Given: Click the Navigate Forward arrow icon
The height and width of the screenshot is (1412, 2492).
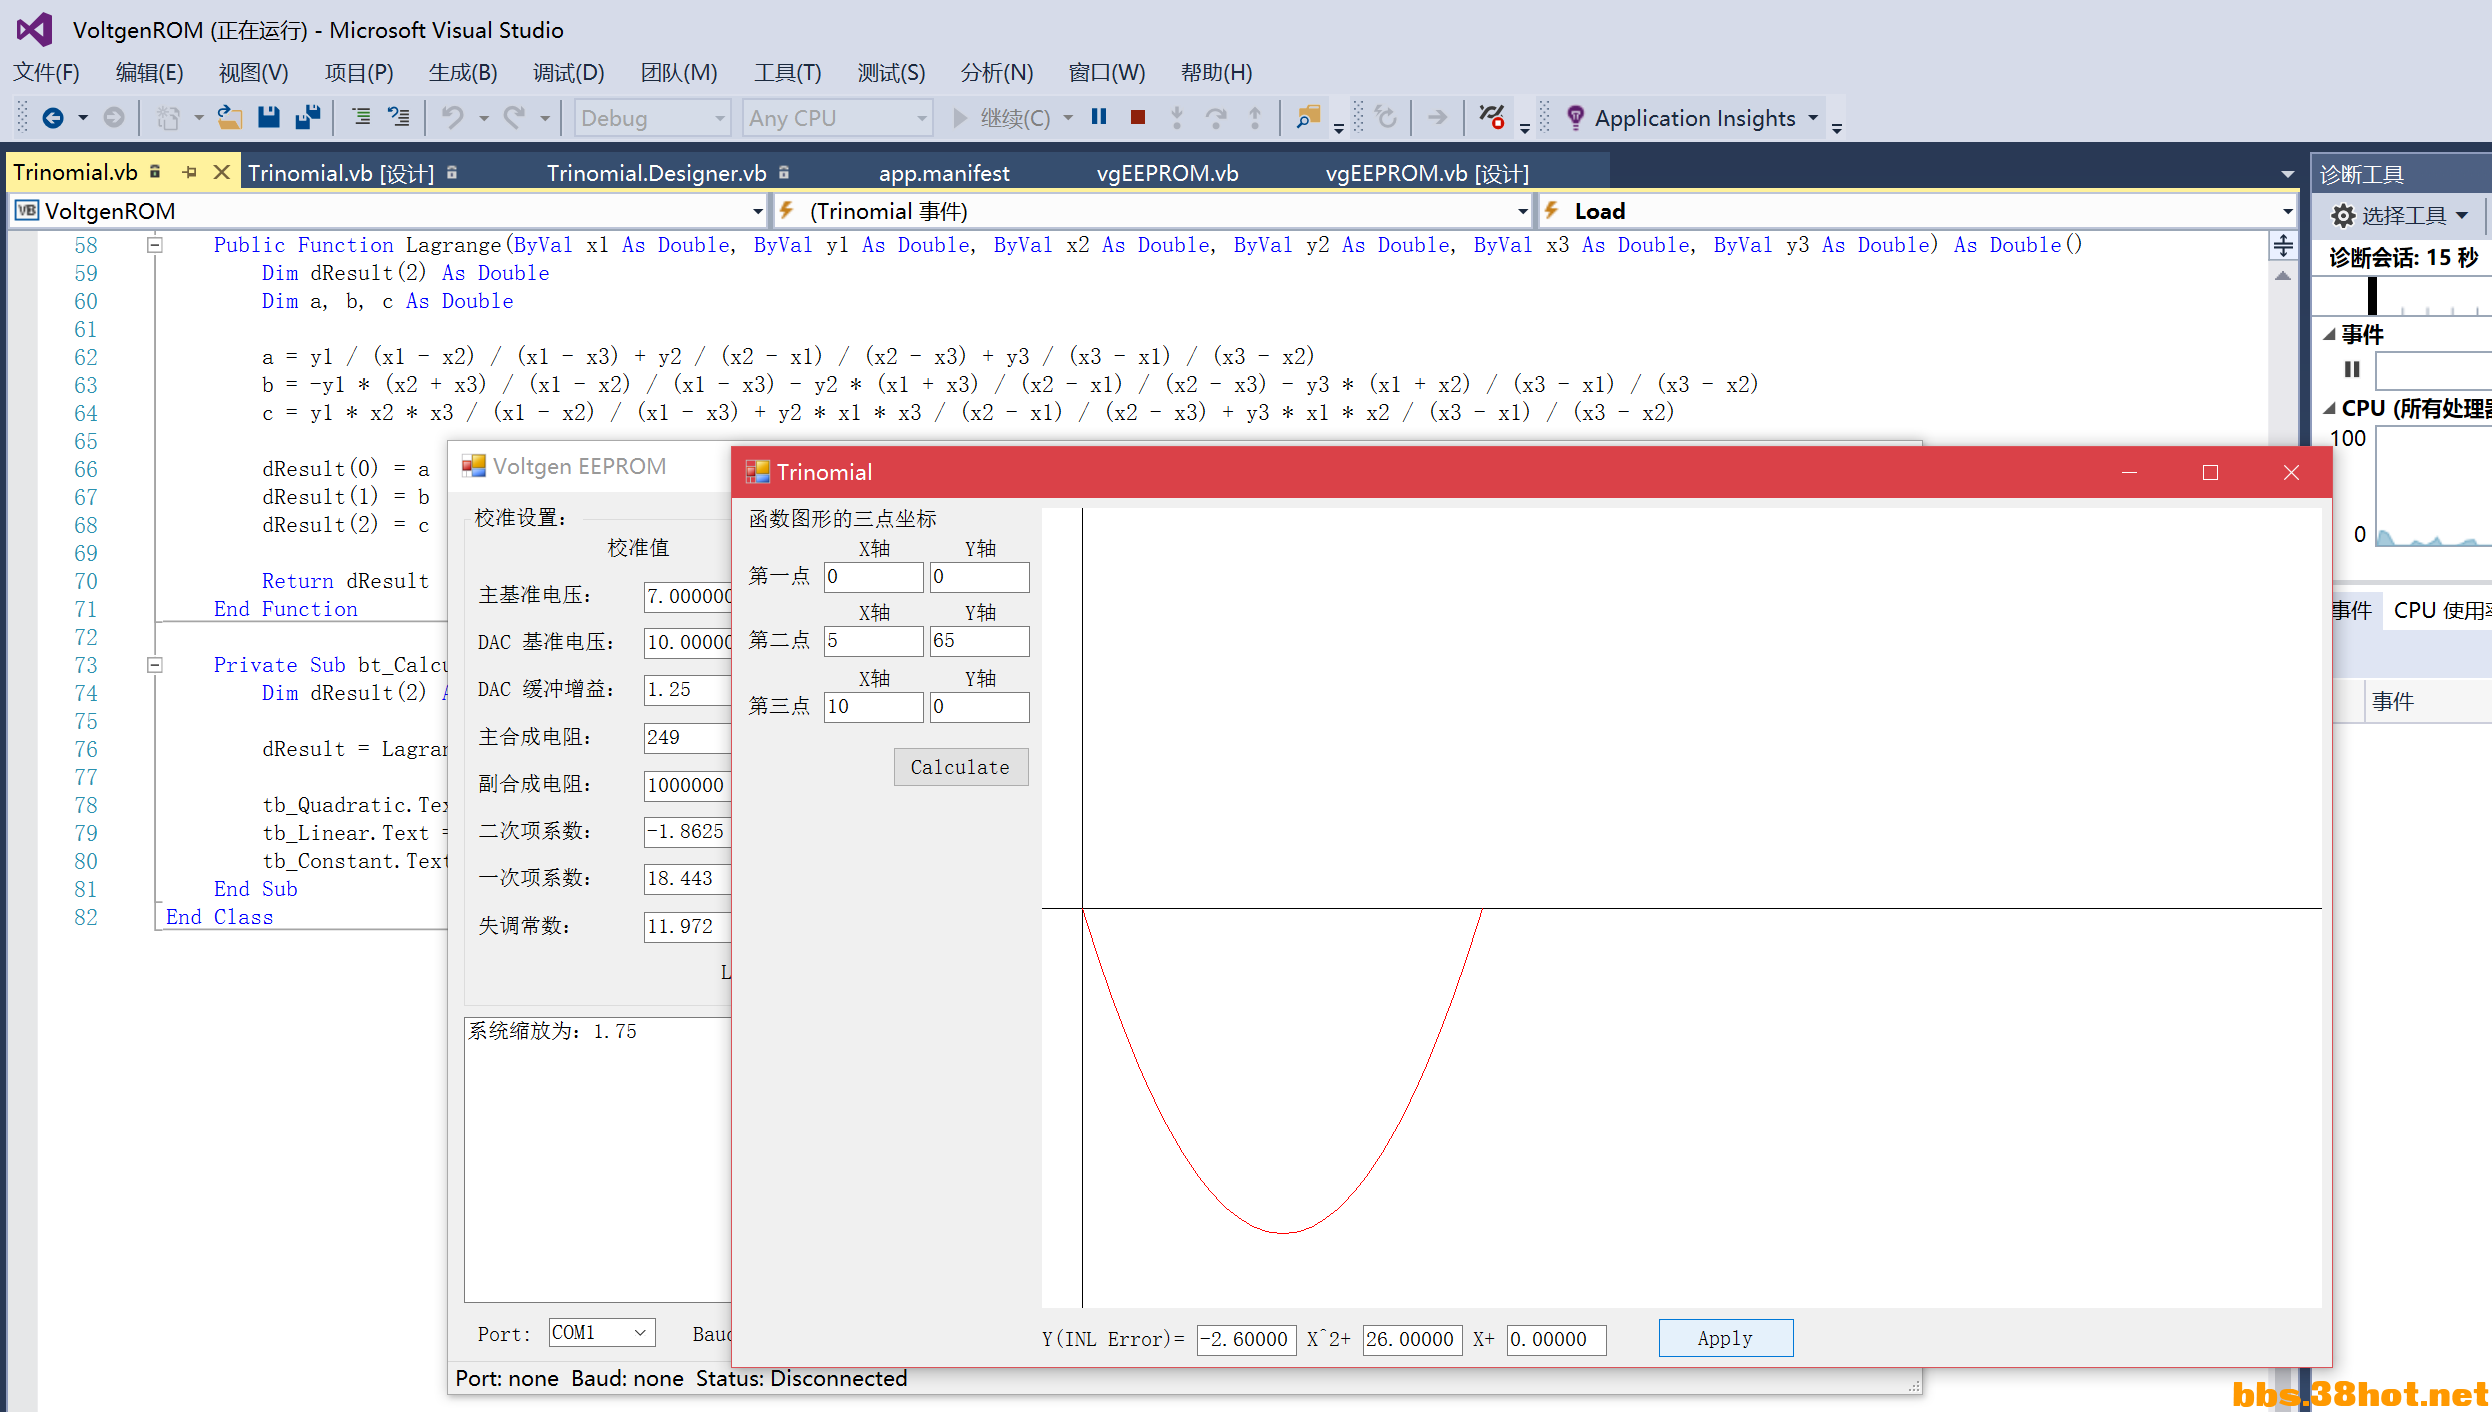Looking at the screenshot, I should tap(114, 118).
